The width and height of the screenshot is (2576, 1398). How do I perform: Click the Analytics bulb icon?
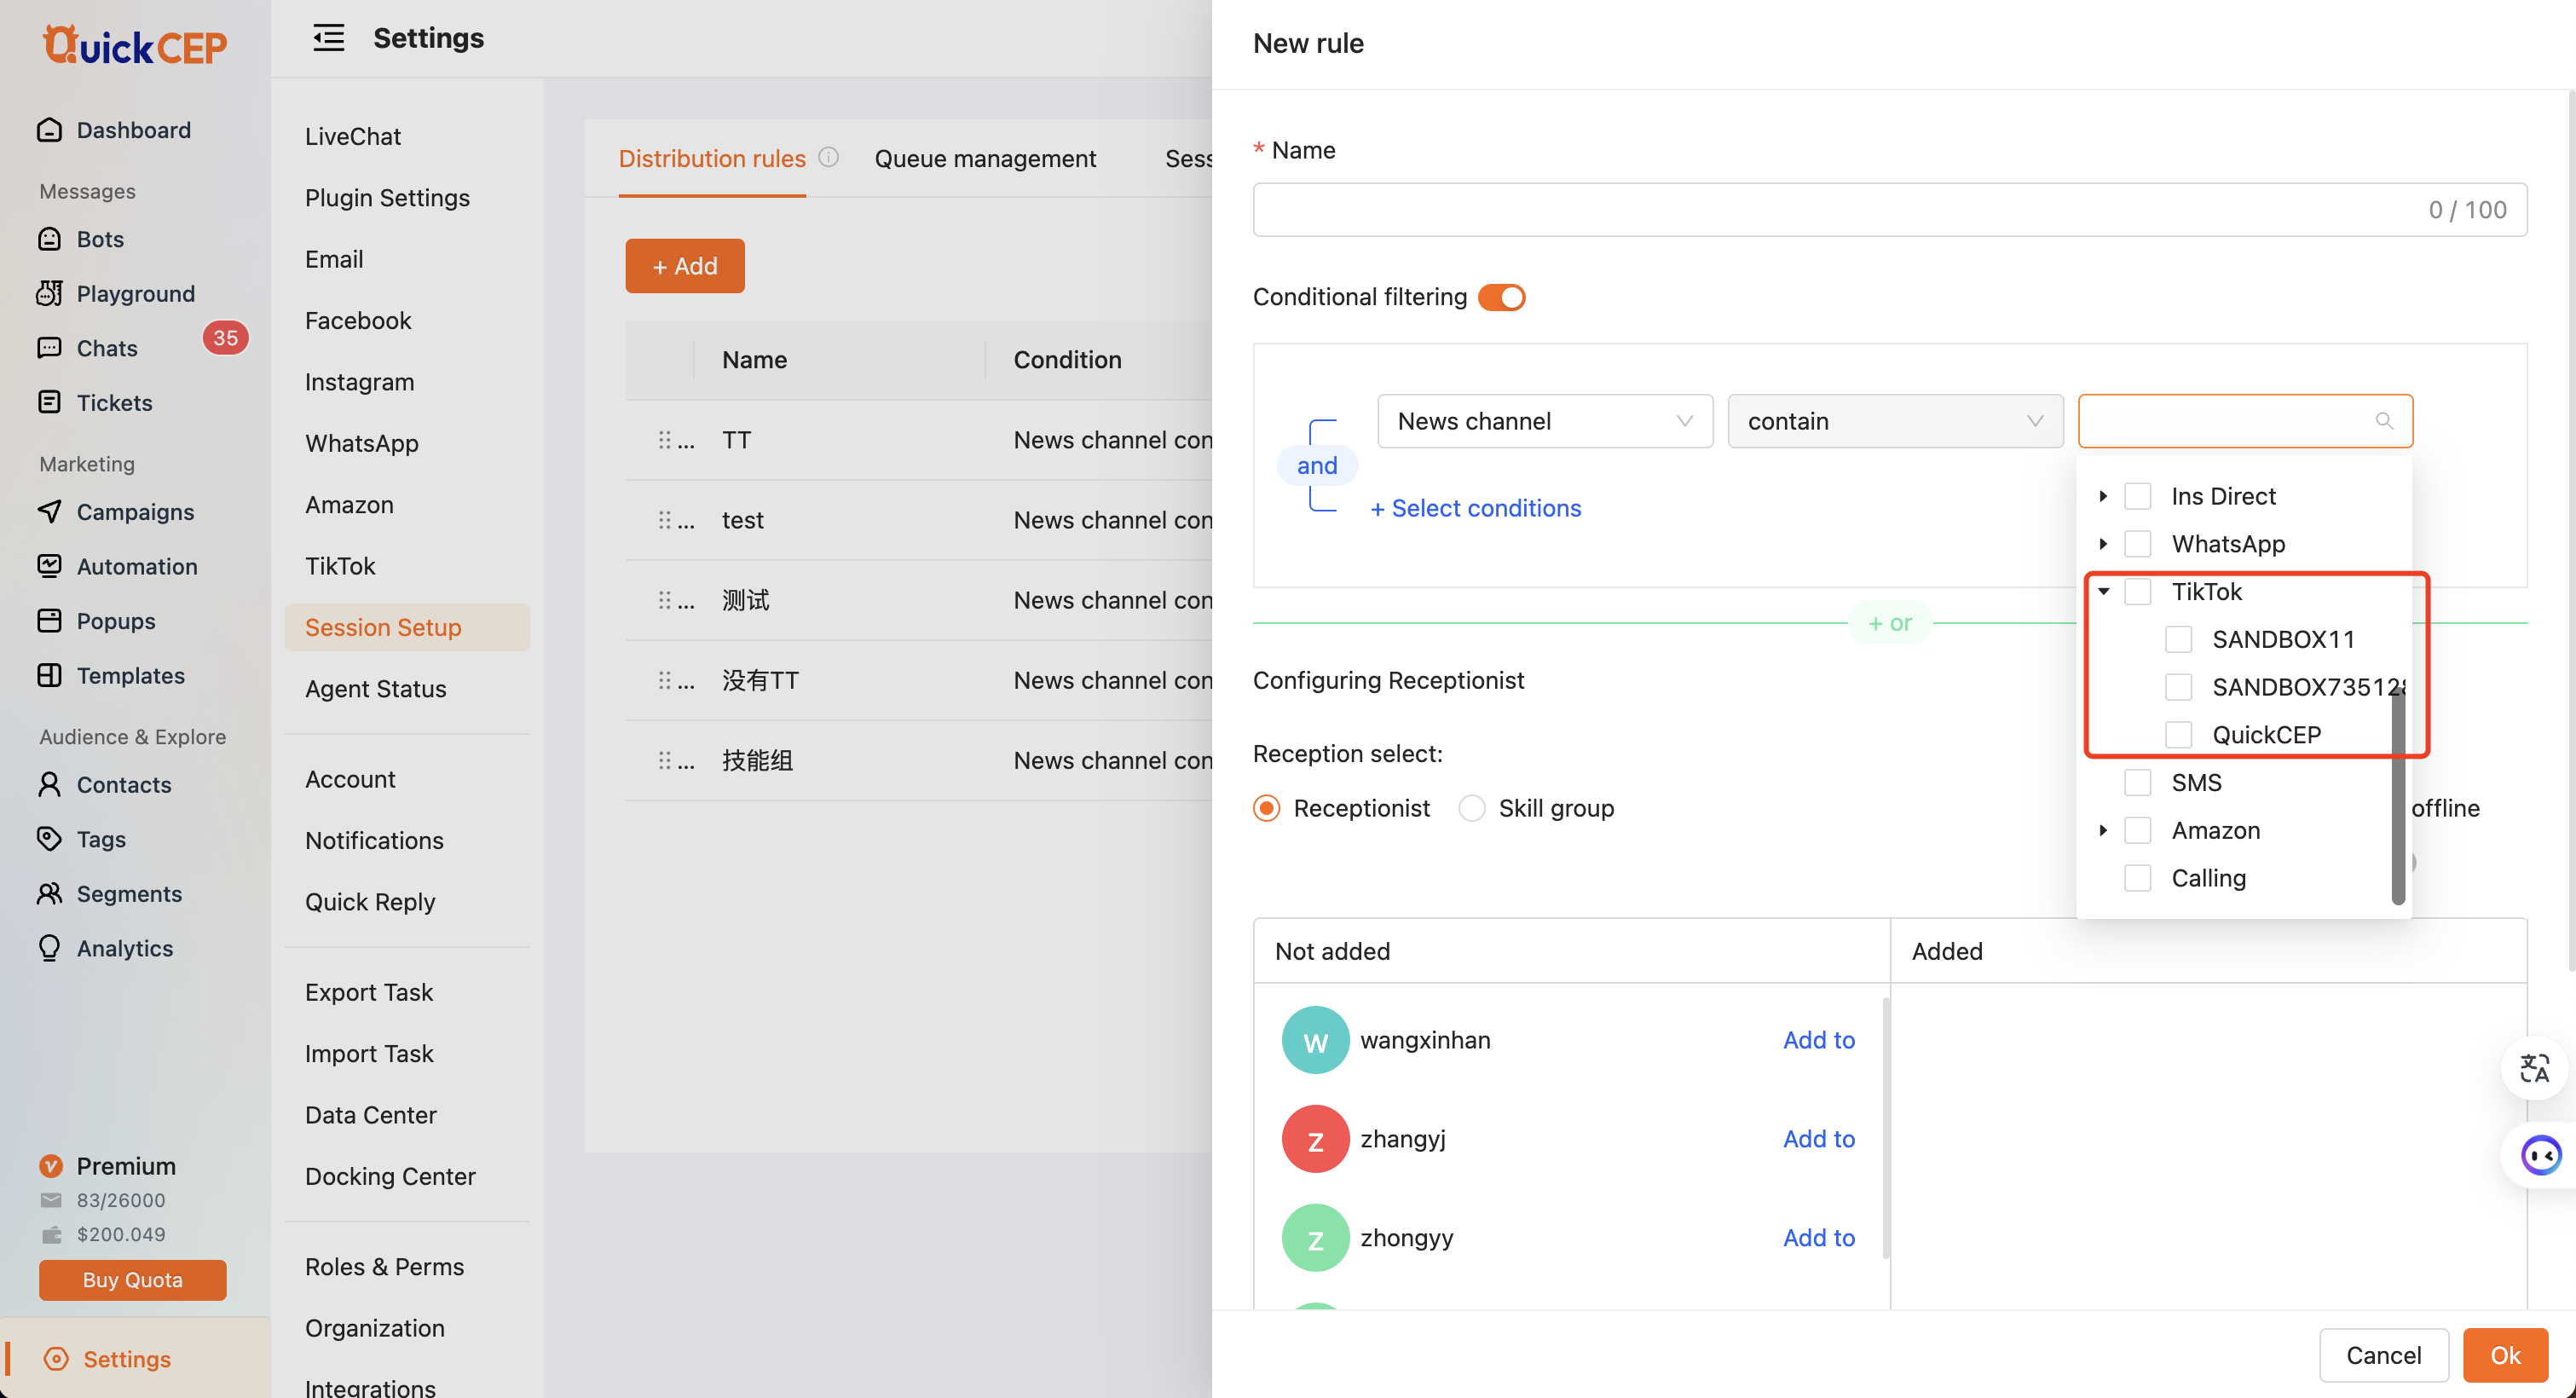click(x=49, y=948)
